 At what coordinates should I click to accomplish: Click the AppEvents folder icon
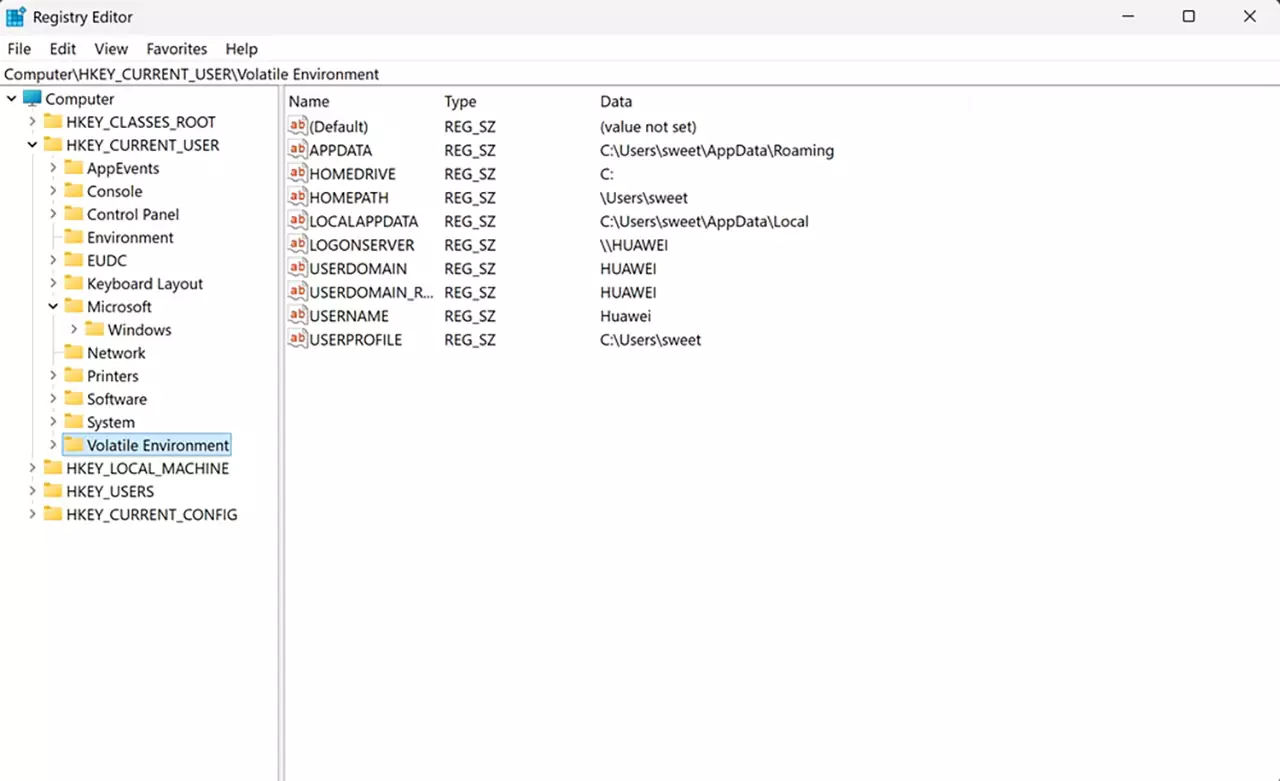[x=73, y=168]
